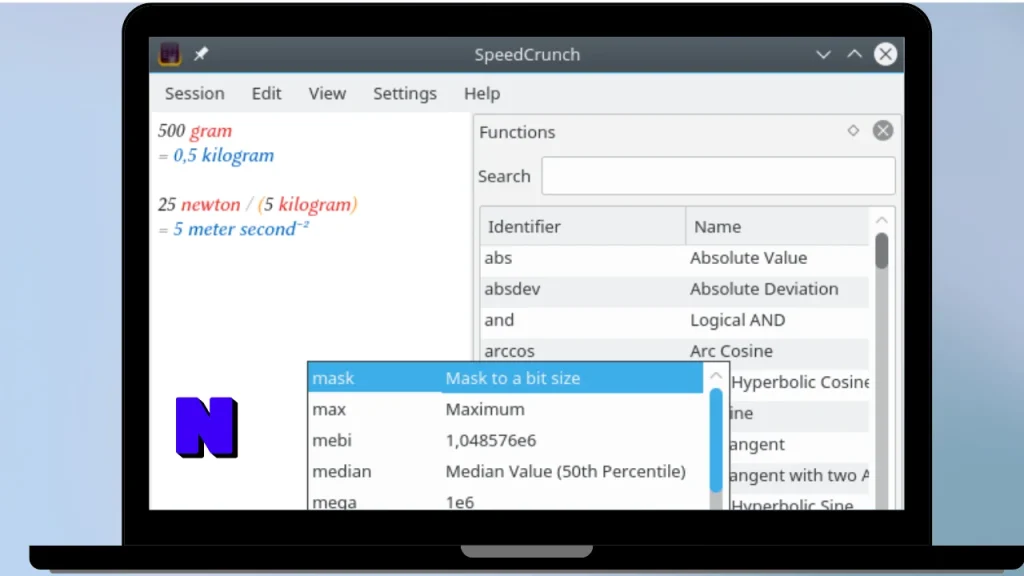Close the SpeedCrunch window
This screenshot has width=1024, height=576.
point(886,54)
